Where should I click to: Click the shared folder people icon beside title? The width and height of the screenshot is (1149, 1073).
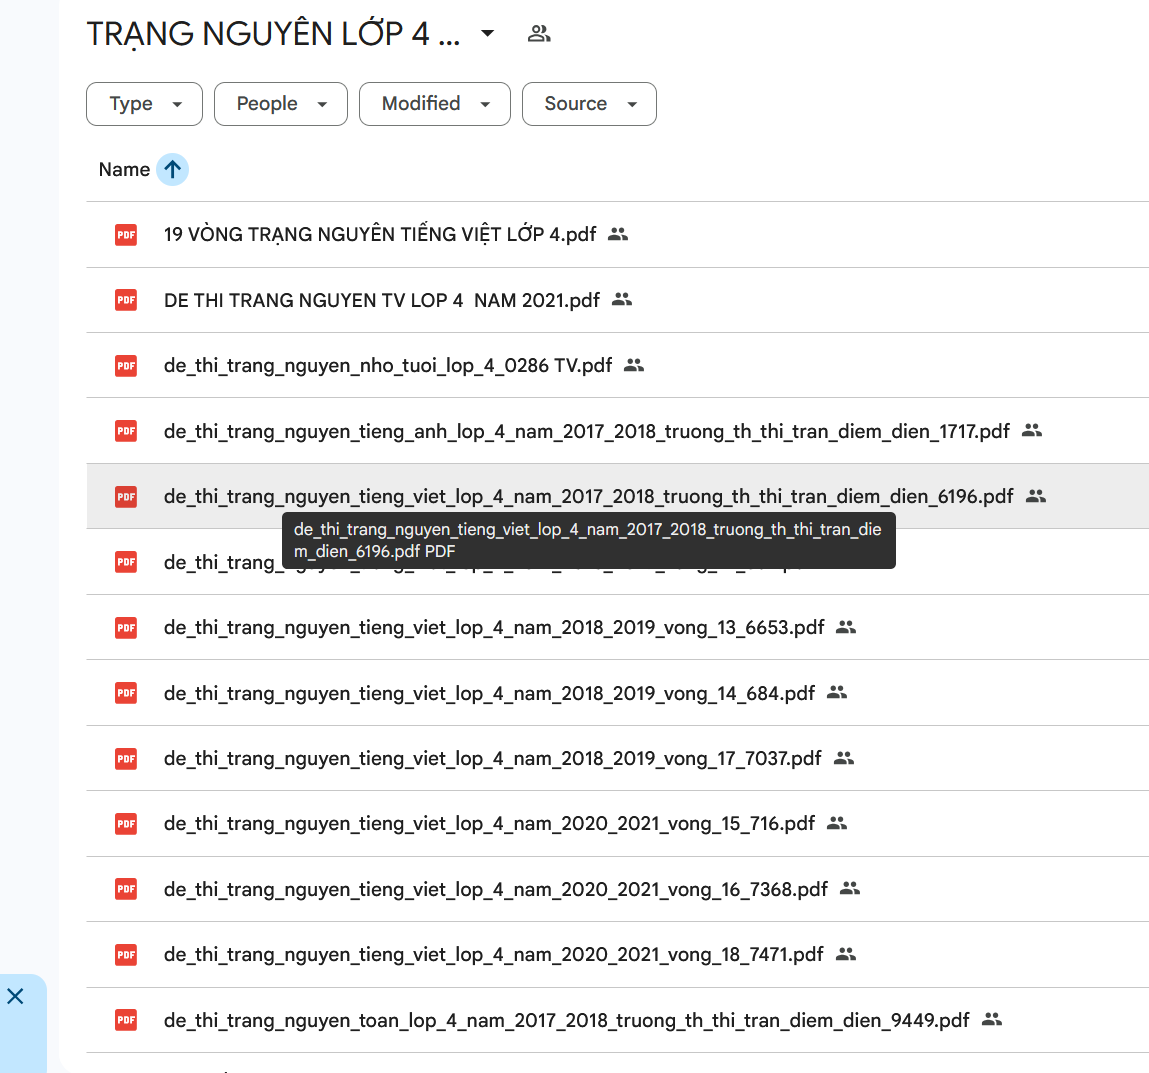click(539, 34)
